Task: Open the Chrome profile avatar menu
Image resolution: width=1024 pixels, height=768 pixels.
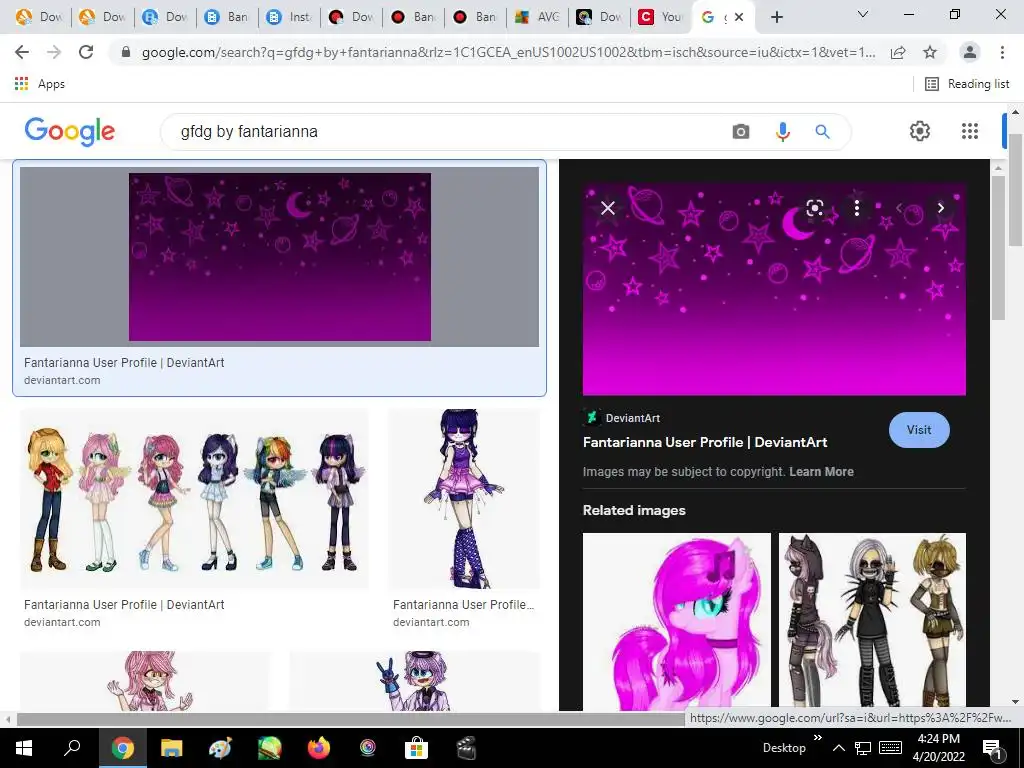Action: pos(970,52)
